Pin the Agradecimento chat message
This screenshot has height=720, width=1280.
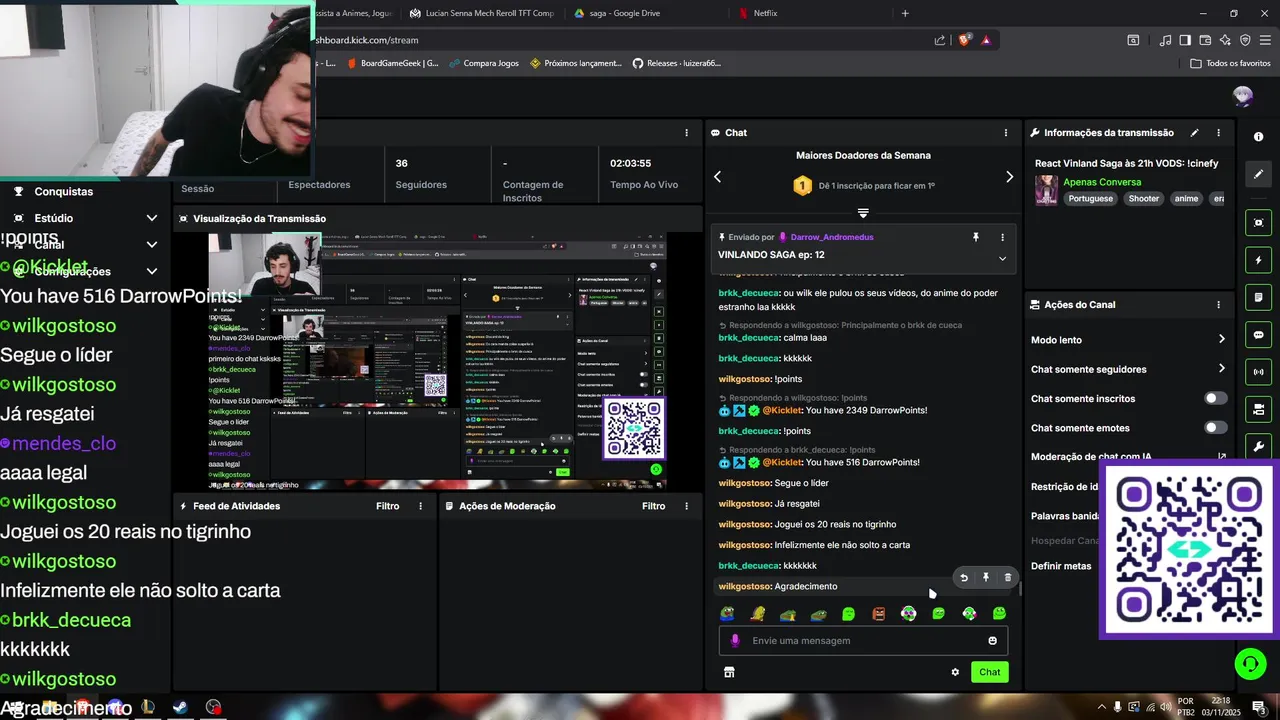point(986,577)
